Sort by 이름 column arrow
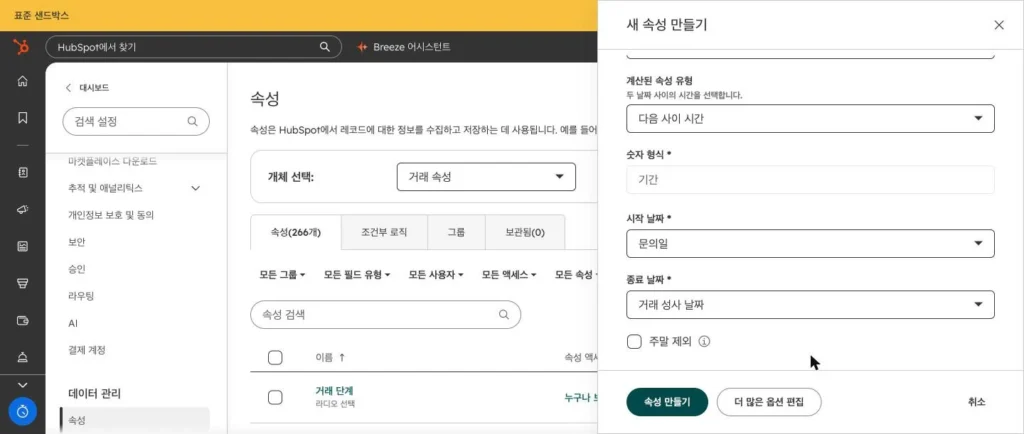Viewport: 1024px width, 434px height. pyautogui.click(x=342, y=358)
